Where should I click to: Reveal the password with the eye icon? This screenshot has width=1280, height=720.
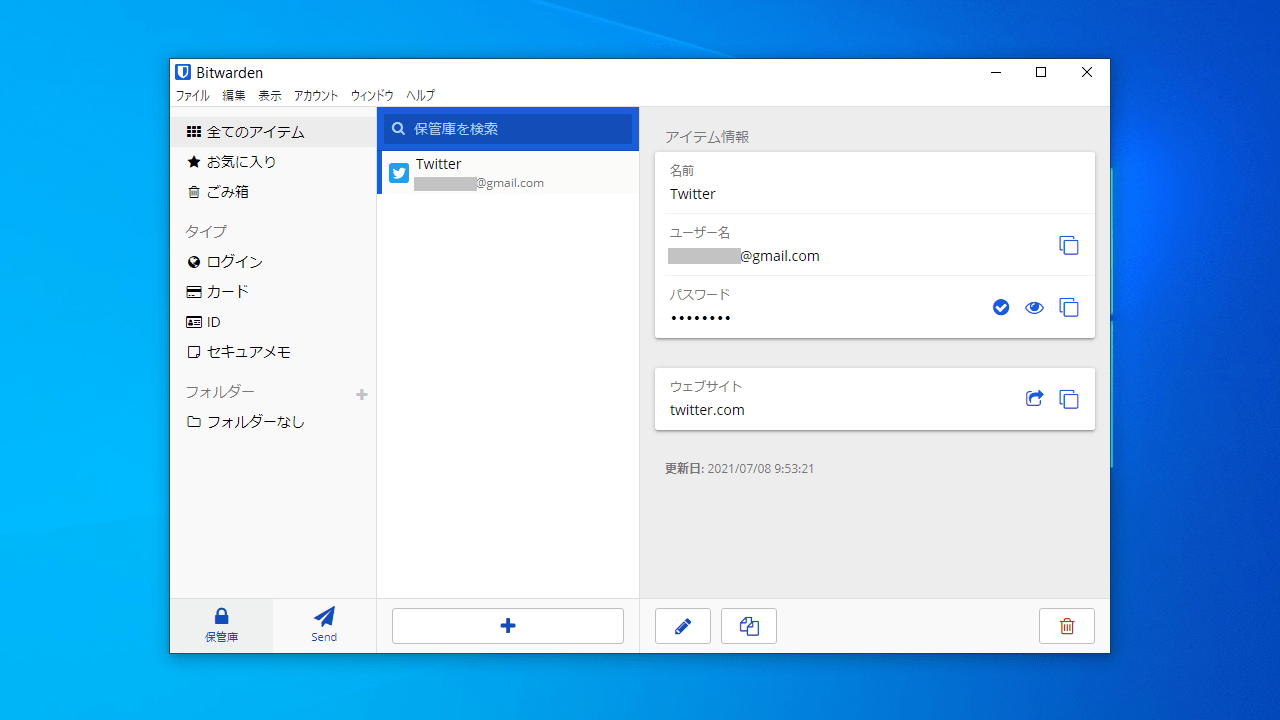point(1034,307)
